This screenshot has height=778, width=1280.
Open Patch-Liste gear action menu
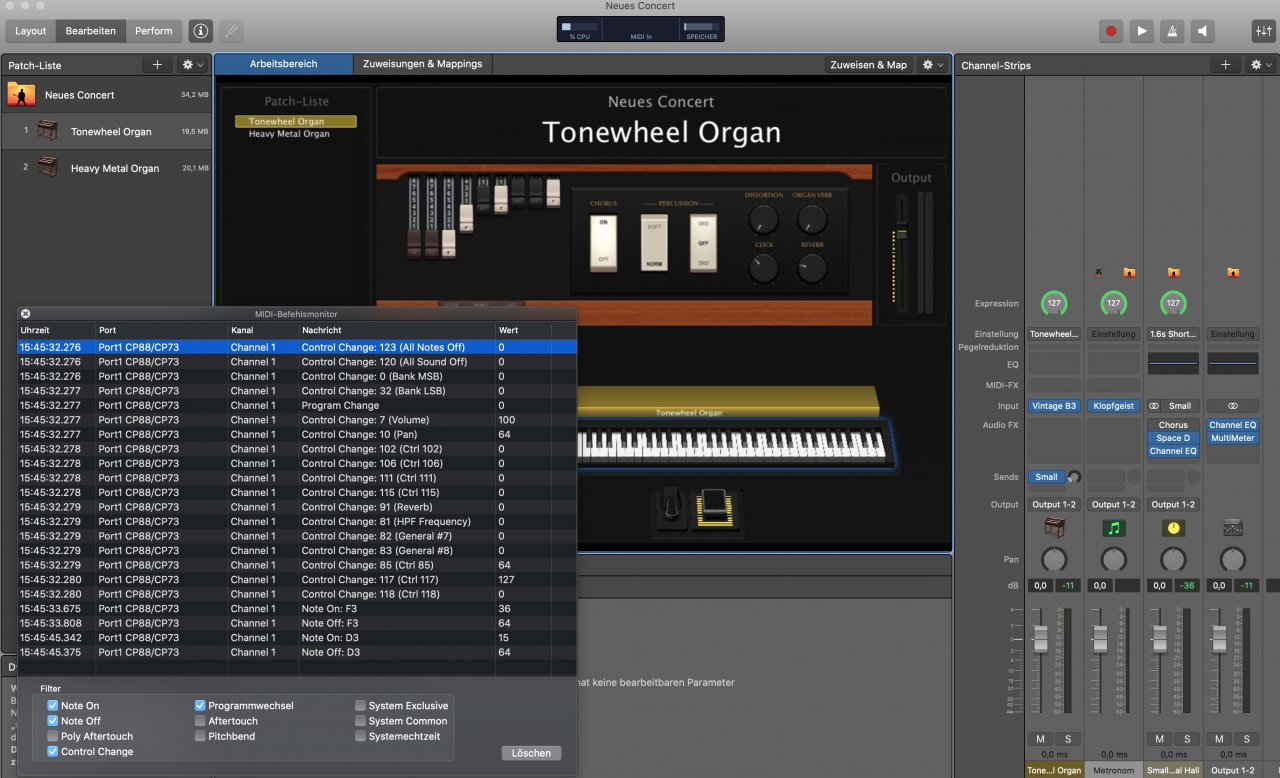click(192, 65)
